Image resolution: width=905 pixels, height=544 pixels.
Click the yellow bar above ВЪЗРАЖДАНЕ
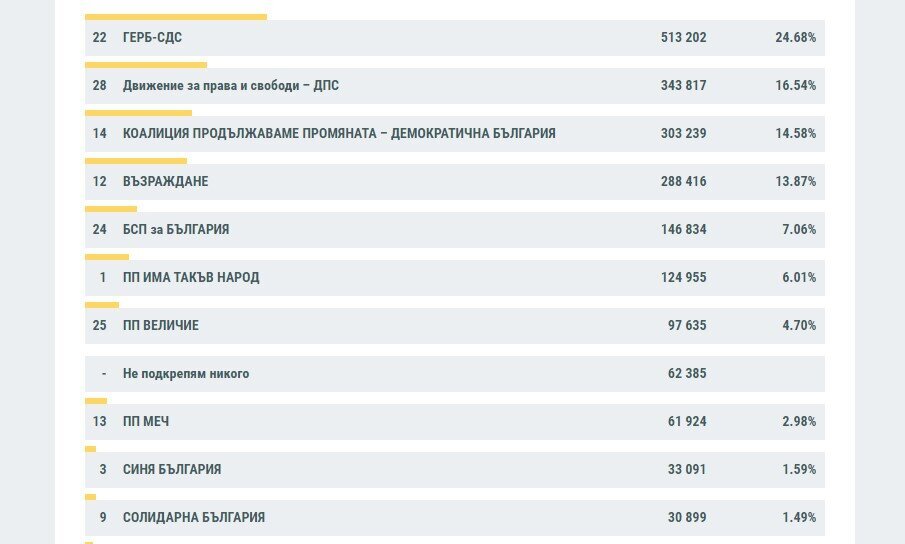point(136,161)
